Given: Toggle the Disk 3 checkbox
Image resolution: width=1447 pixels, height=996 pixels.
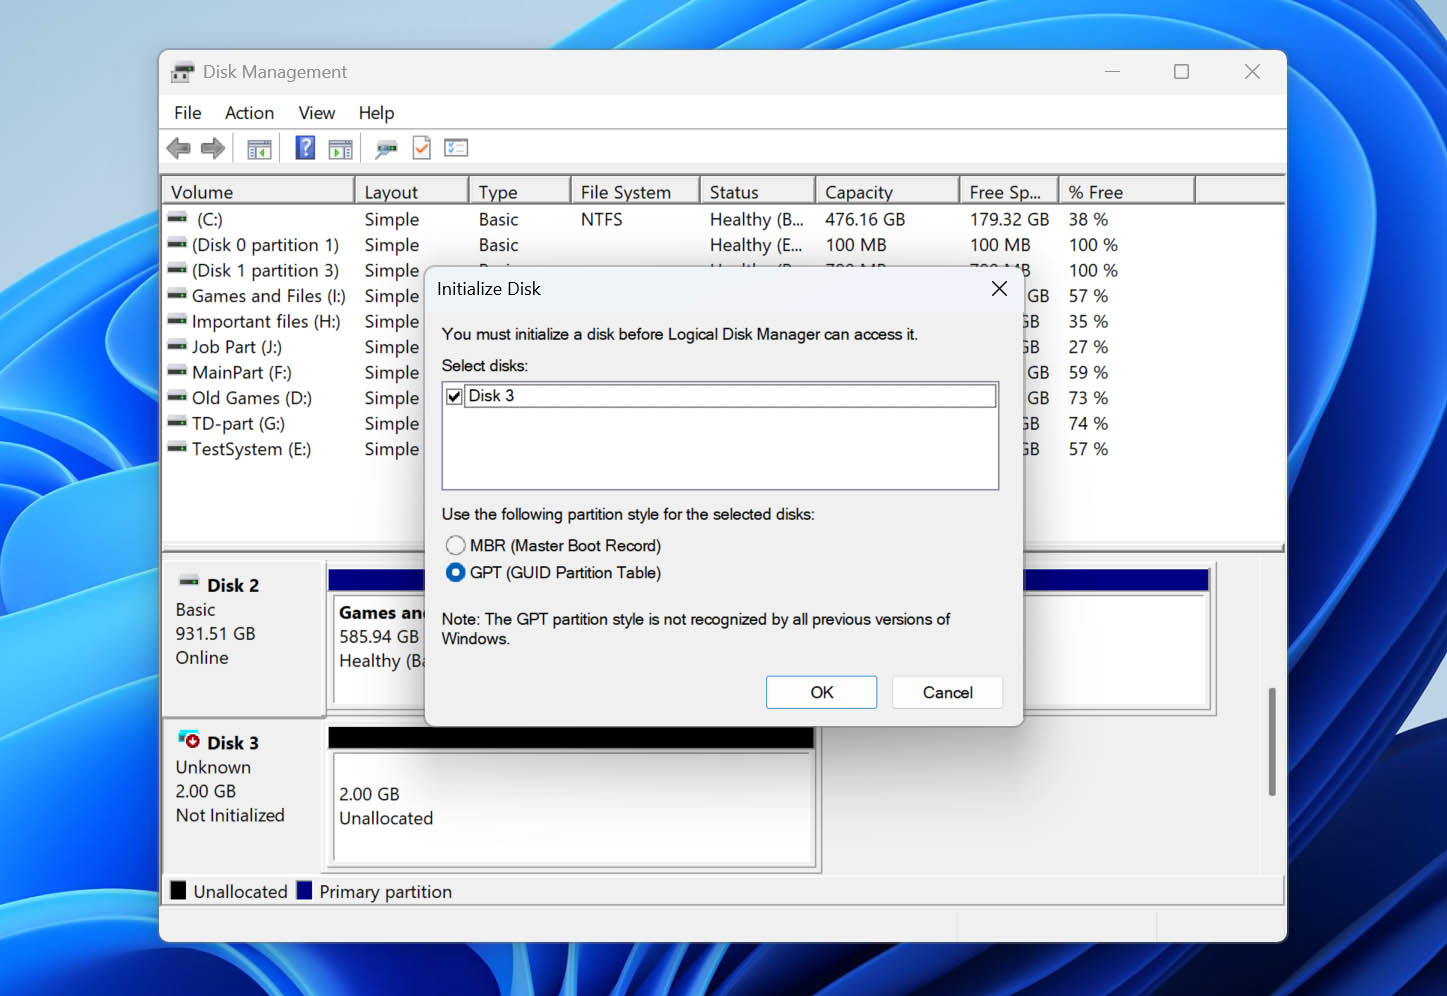Looking at the screenshot, I should pyautogui.click(x=454, y=396).
